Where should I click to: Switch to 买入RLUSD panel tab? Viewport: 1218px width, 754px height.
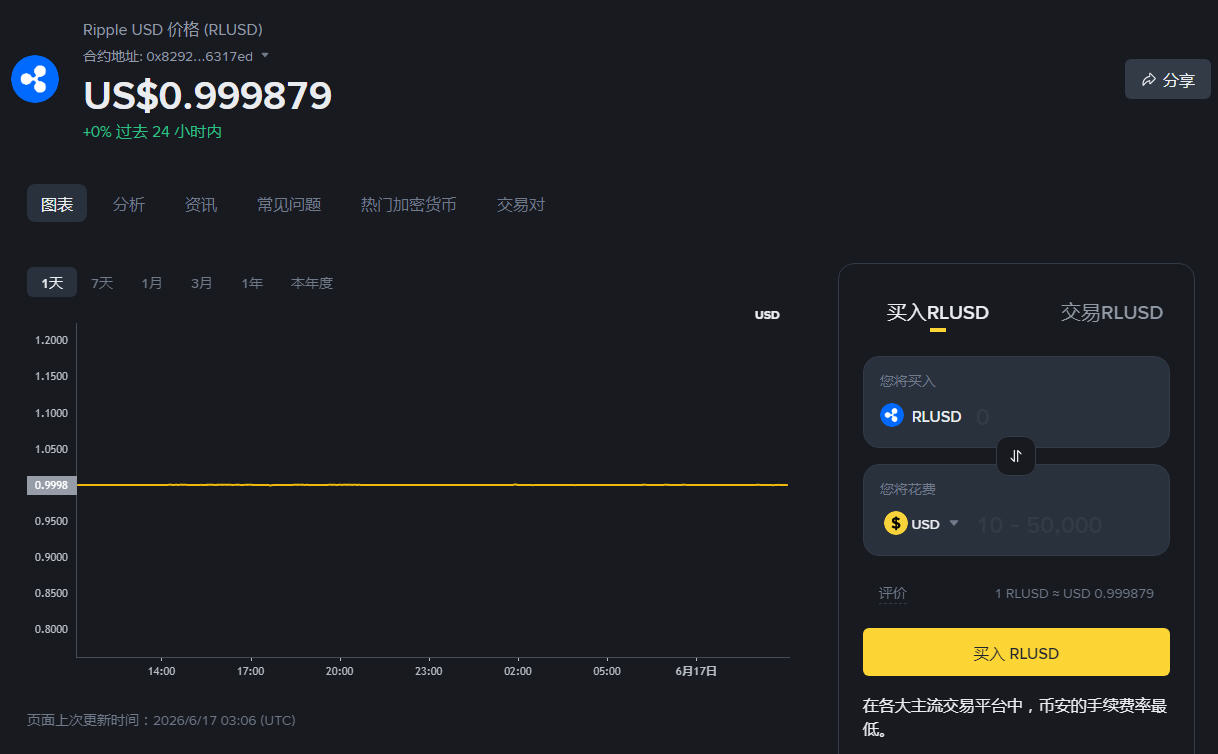click(937, 313)
